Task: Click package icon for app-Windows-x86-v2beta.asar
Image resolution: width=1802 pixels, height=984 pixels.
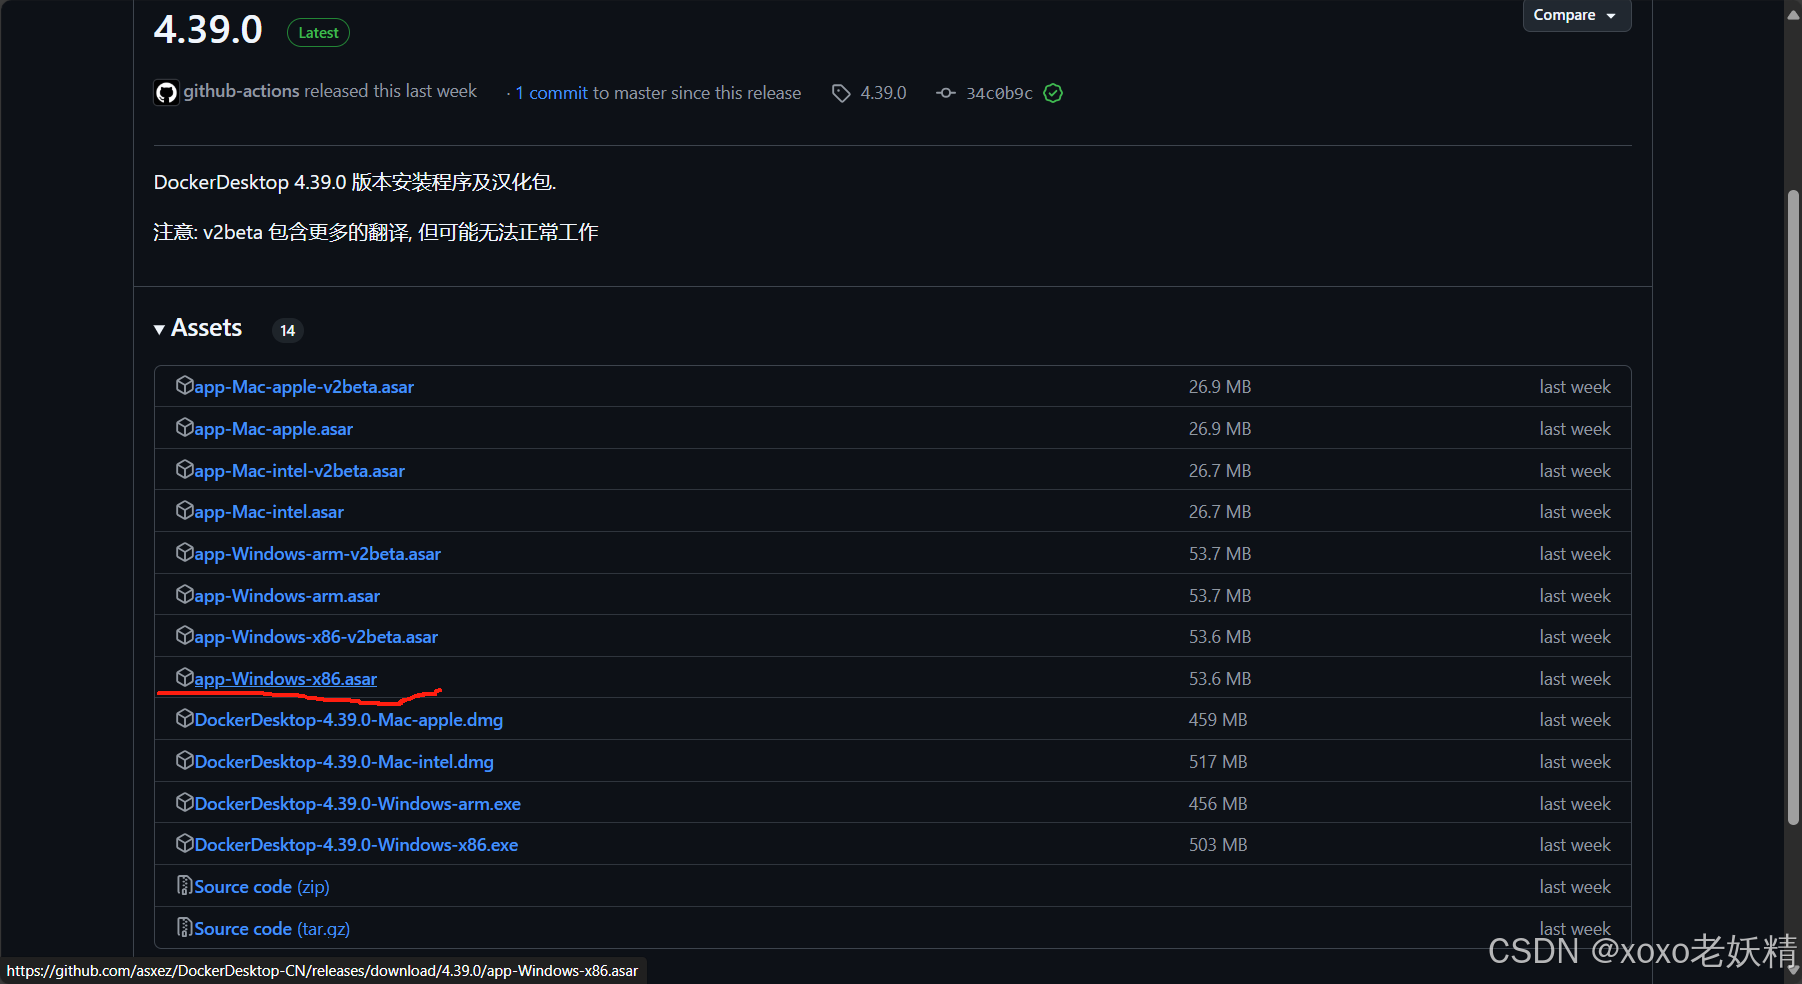Action: (184, 636)
